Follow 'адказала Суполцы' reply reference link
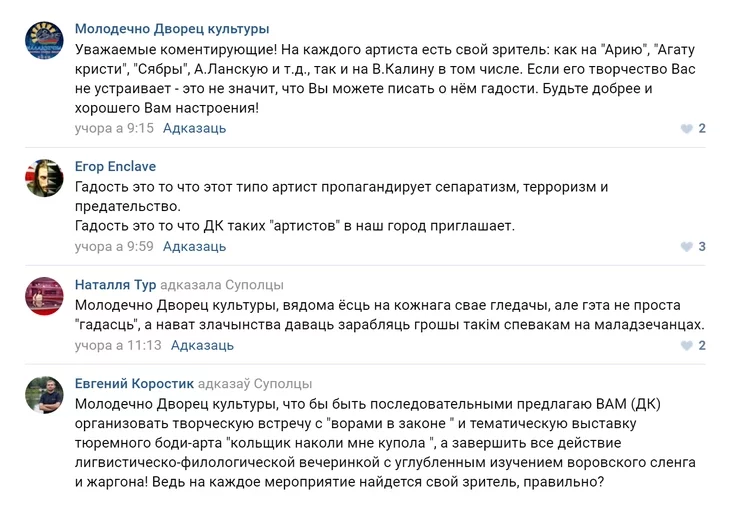Viewport: 732px width, 507px height. pyautogui.click(x=222, y=285)
